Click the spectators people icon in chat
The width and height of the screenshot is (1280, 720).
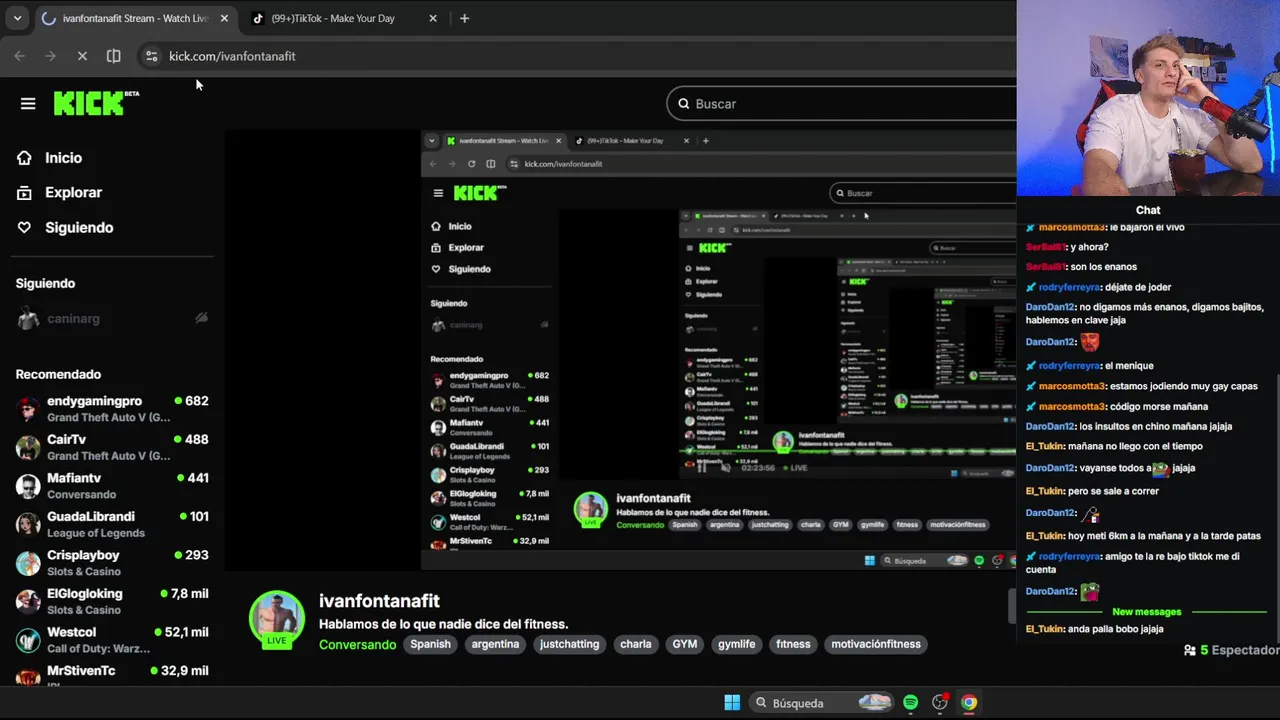1190,650
